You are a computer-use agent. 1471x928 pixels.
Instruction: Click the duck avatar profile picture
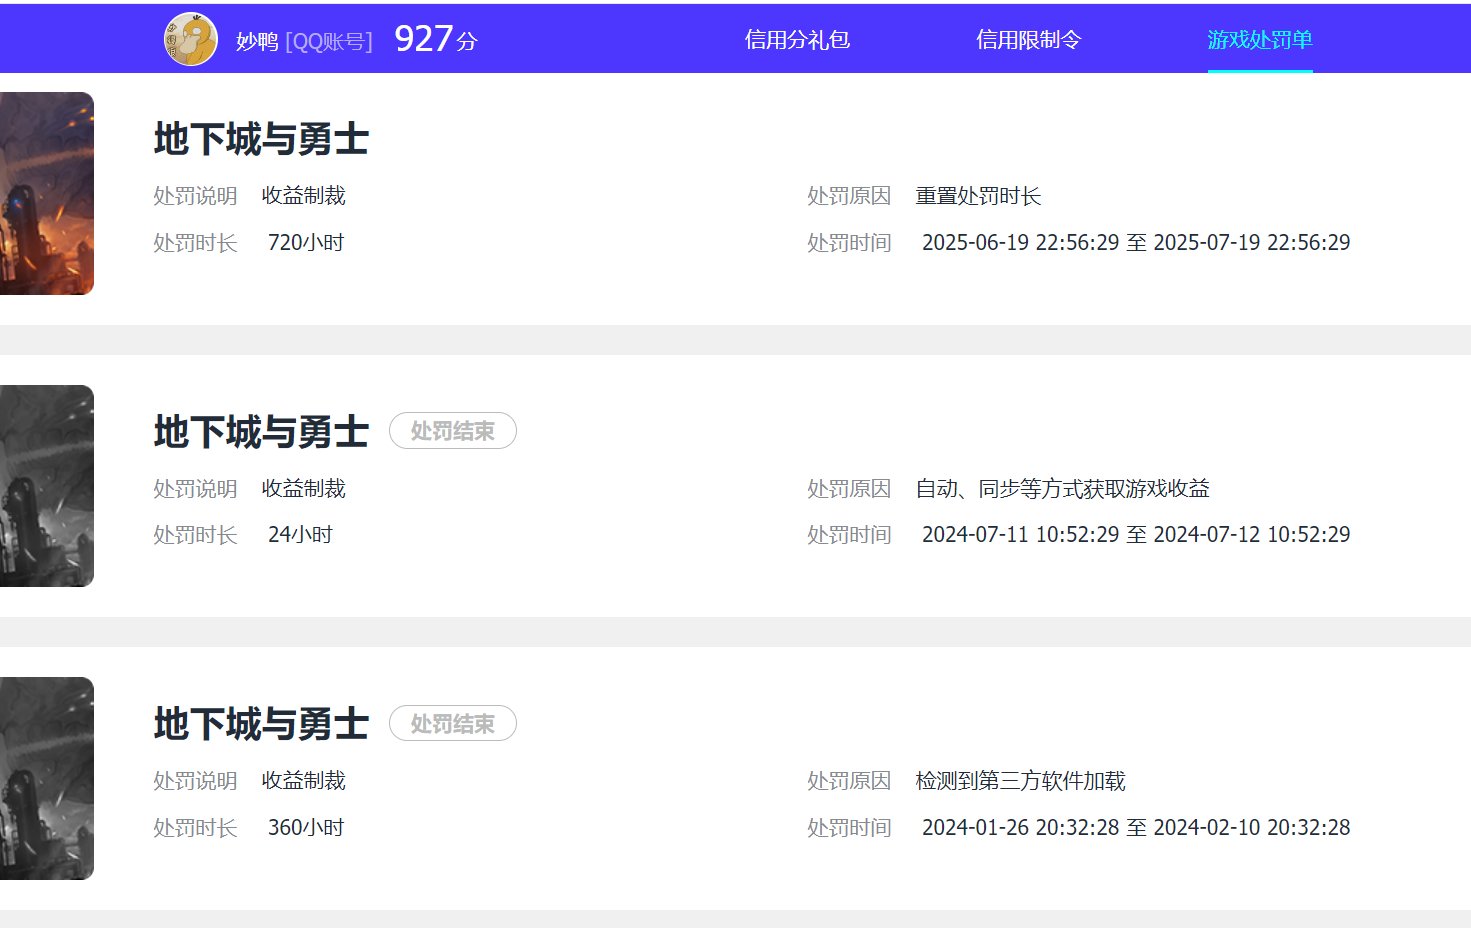[191, 40]
